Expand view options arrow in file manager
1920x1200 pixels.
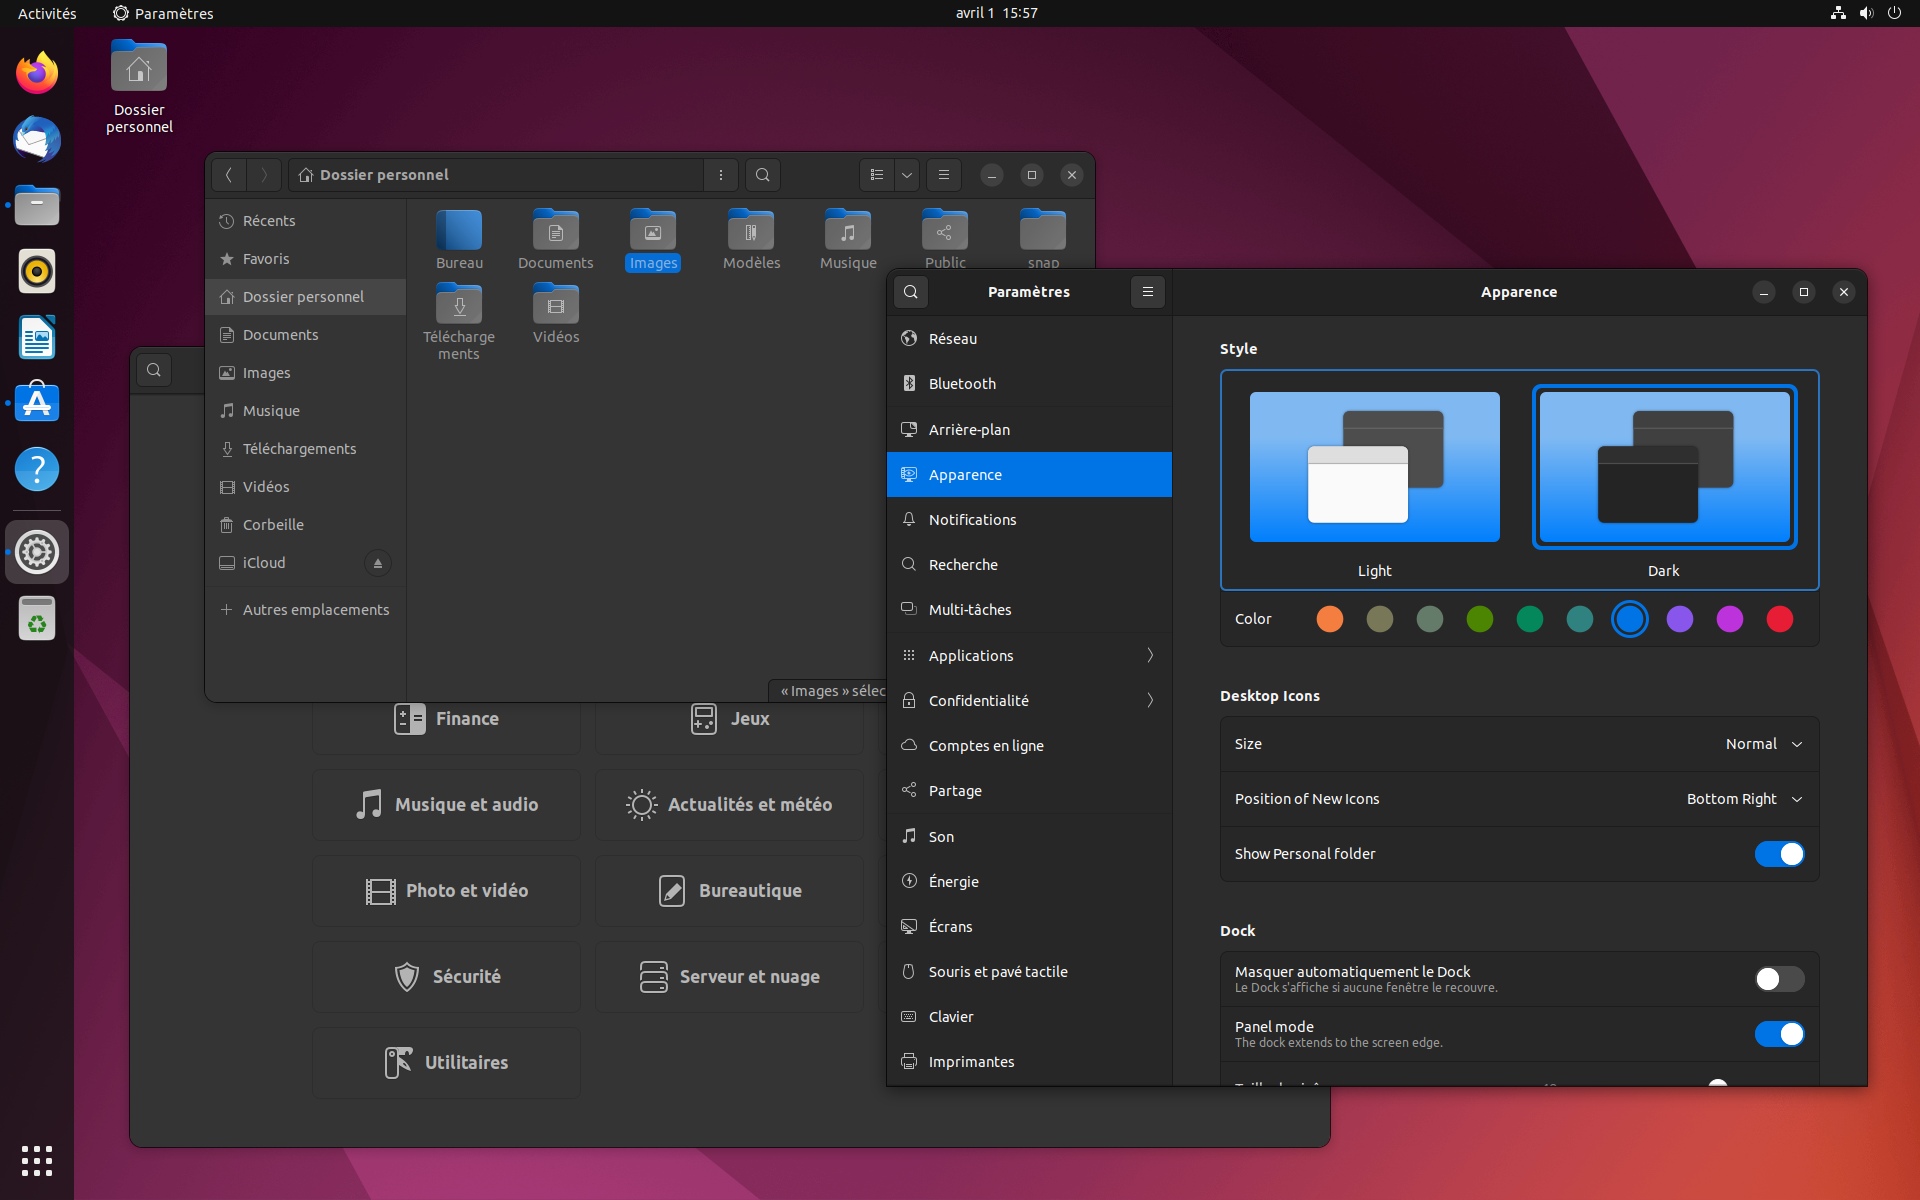(x=907, y=175)
